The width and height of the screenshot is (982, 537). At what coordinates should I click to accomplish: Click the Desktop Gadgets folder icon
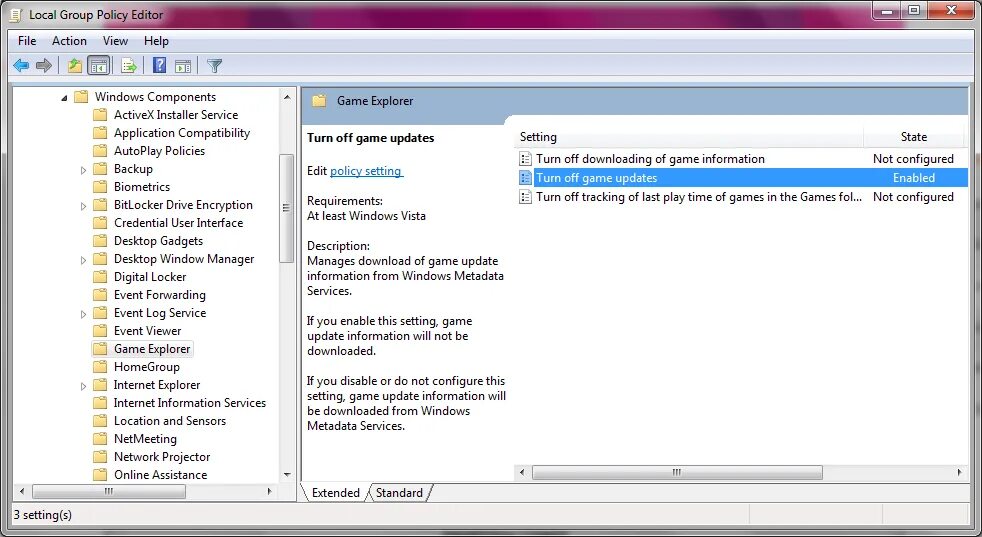pyautogui.click(x=100, y=241)
